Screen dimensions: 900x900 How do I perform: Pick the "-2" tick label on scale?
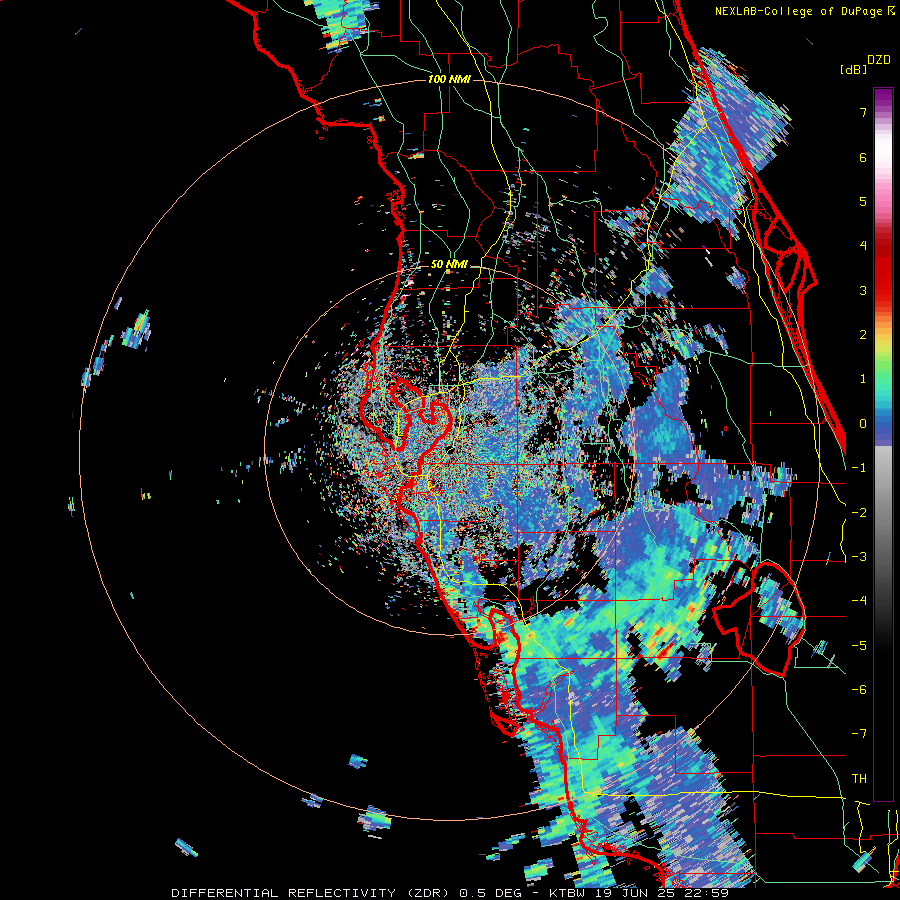pyautogui.click(x=859, y=513)
